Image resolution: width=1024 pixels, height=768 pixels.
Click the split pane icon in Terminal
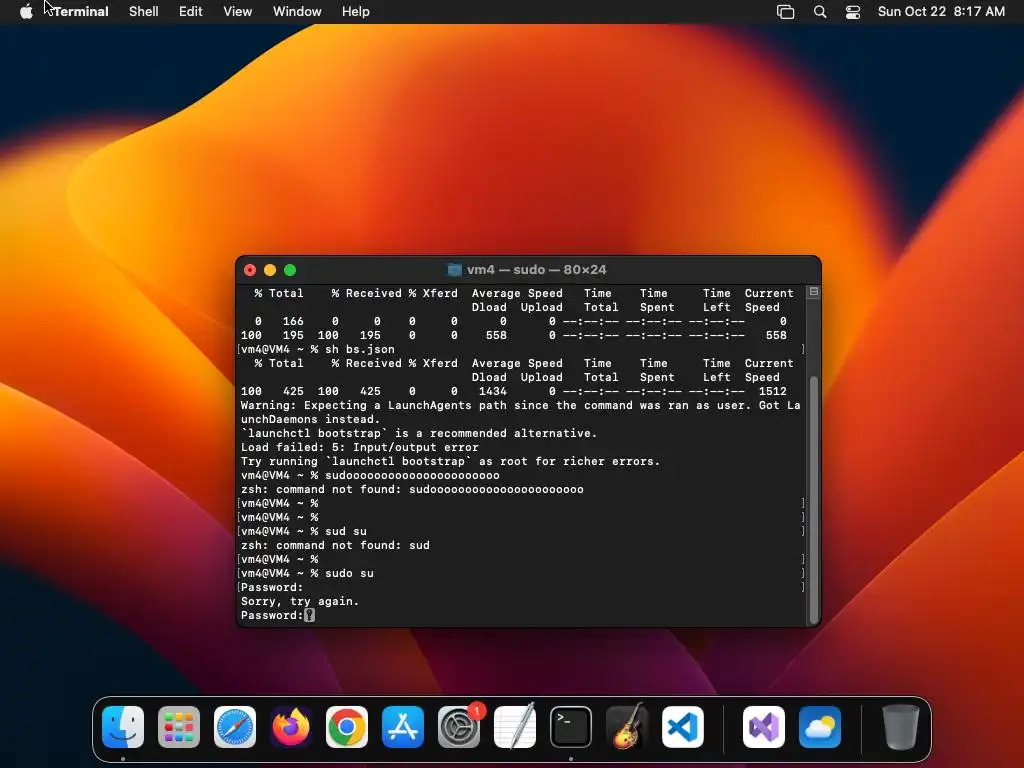point(814,292)
